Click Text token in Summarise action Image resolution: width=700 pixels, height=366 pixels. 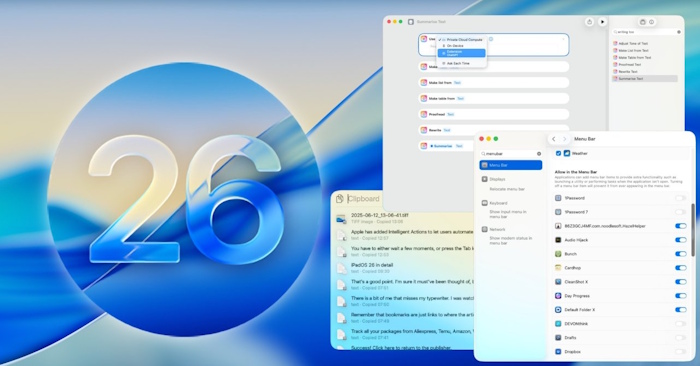coord(459,146)
